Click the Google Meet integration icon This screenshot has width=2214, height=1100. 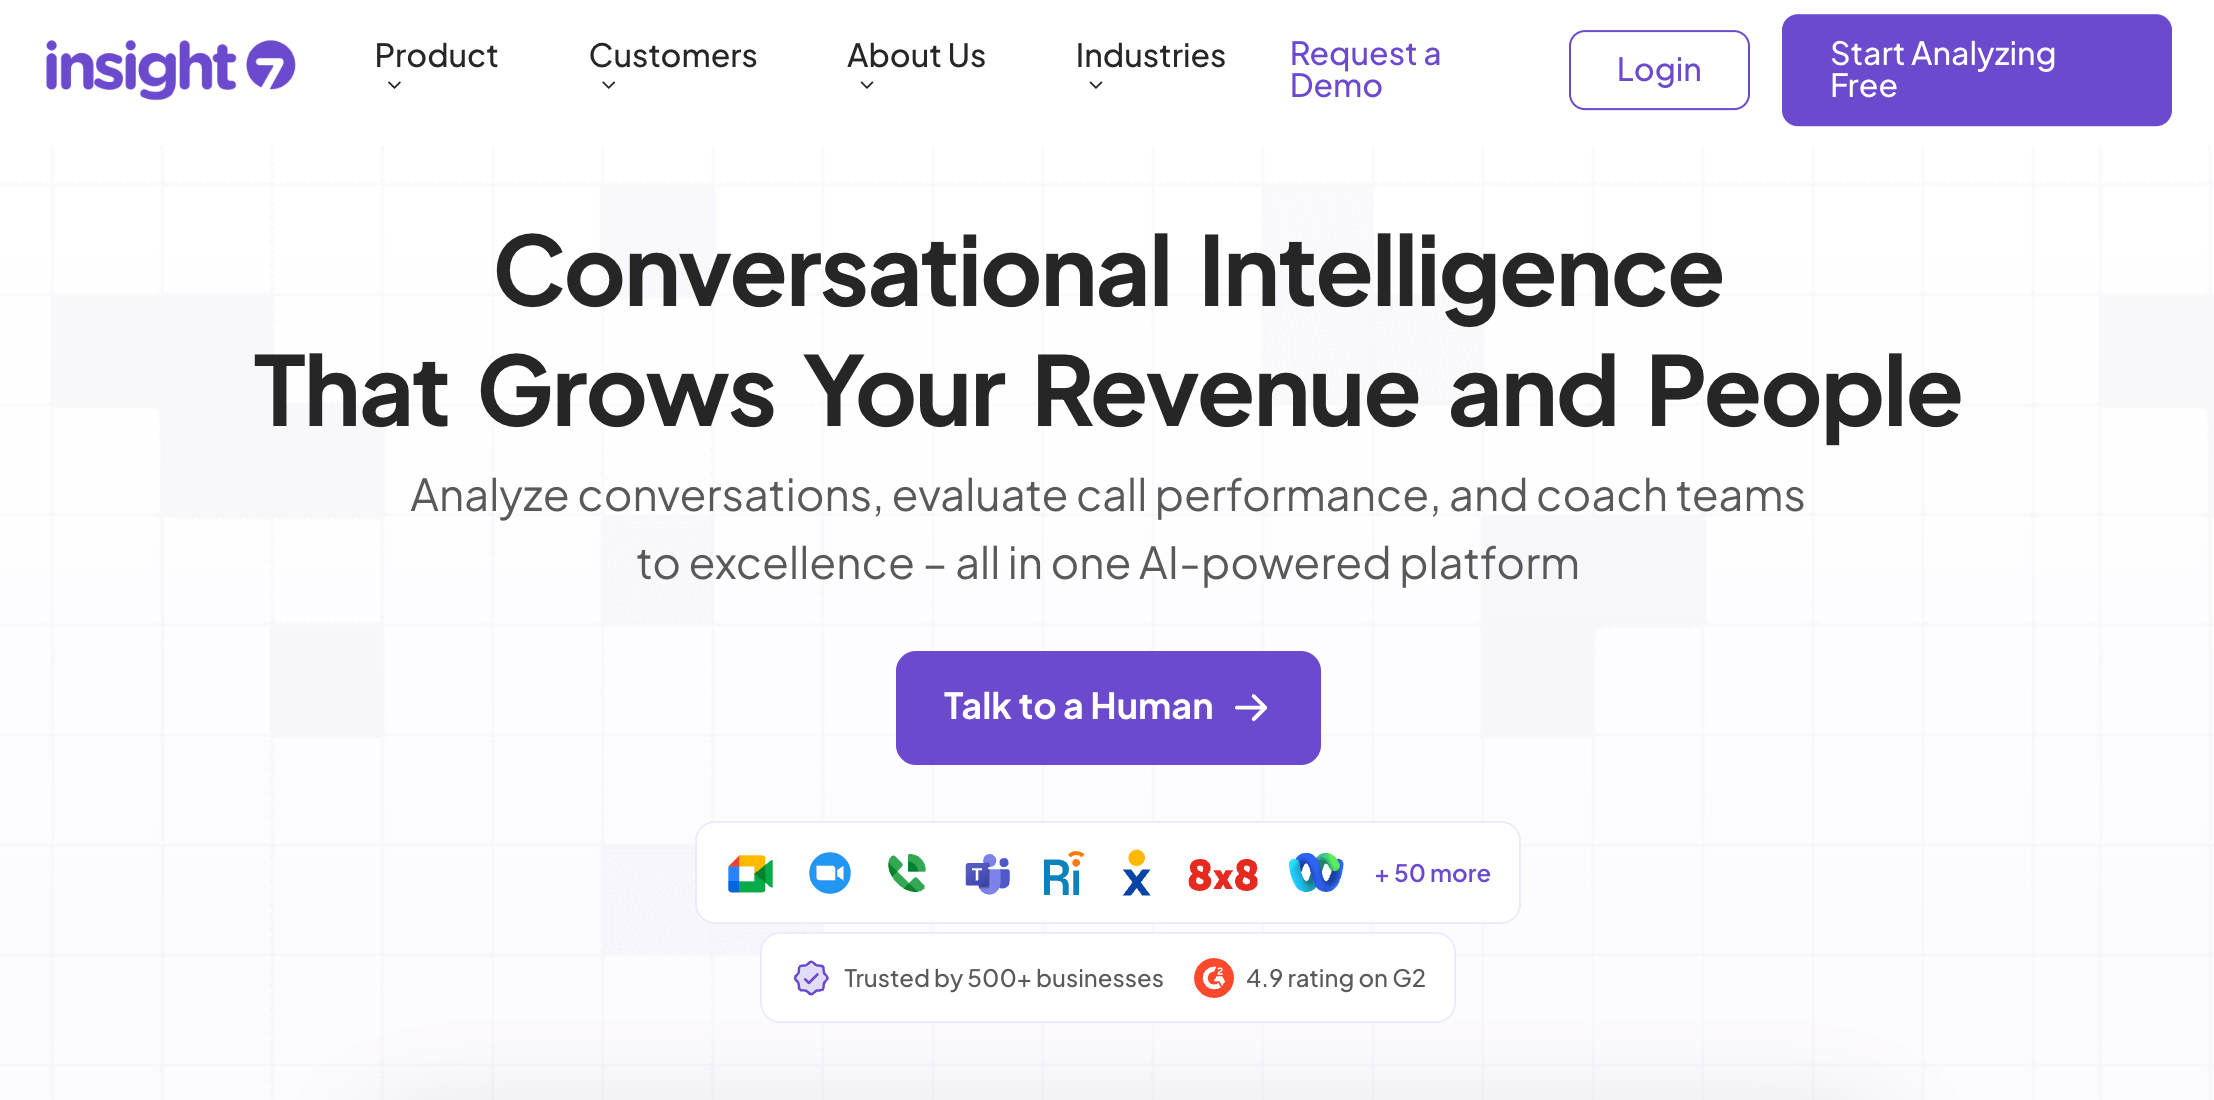point(750,874)
